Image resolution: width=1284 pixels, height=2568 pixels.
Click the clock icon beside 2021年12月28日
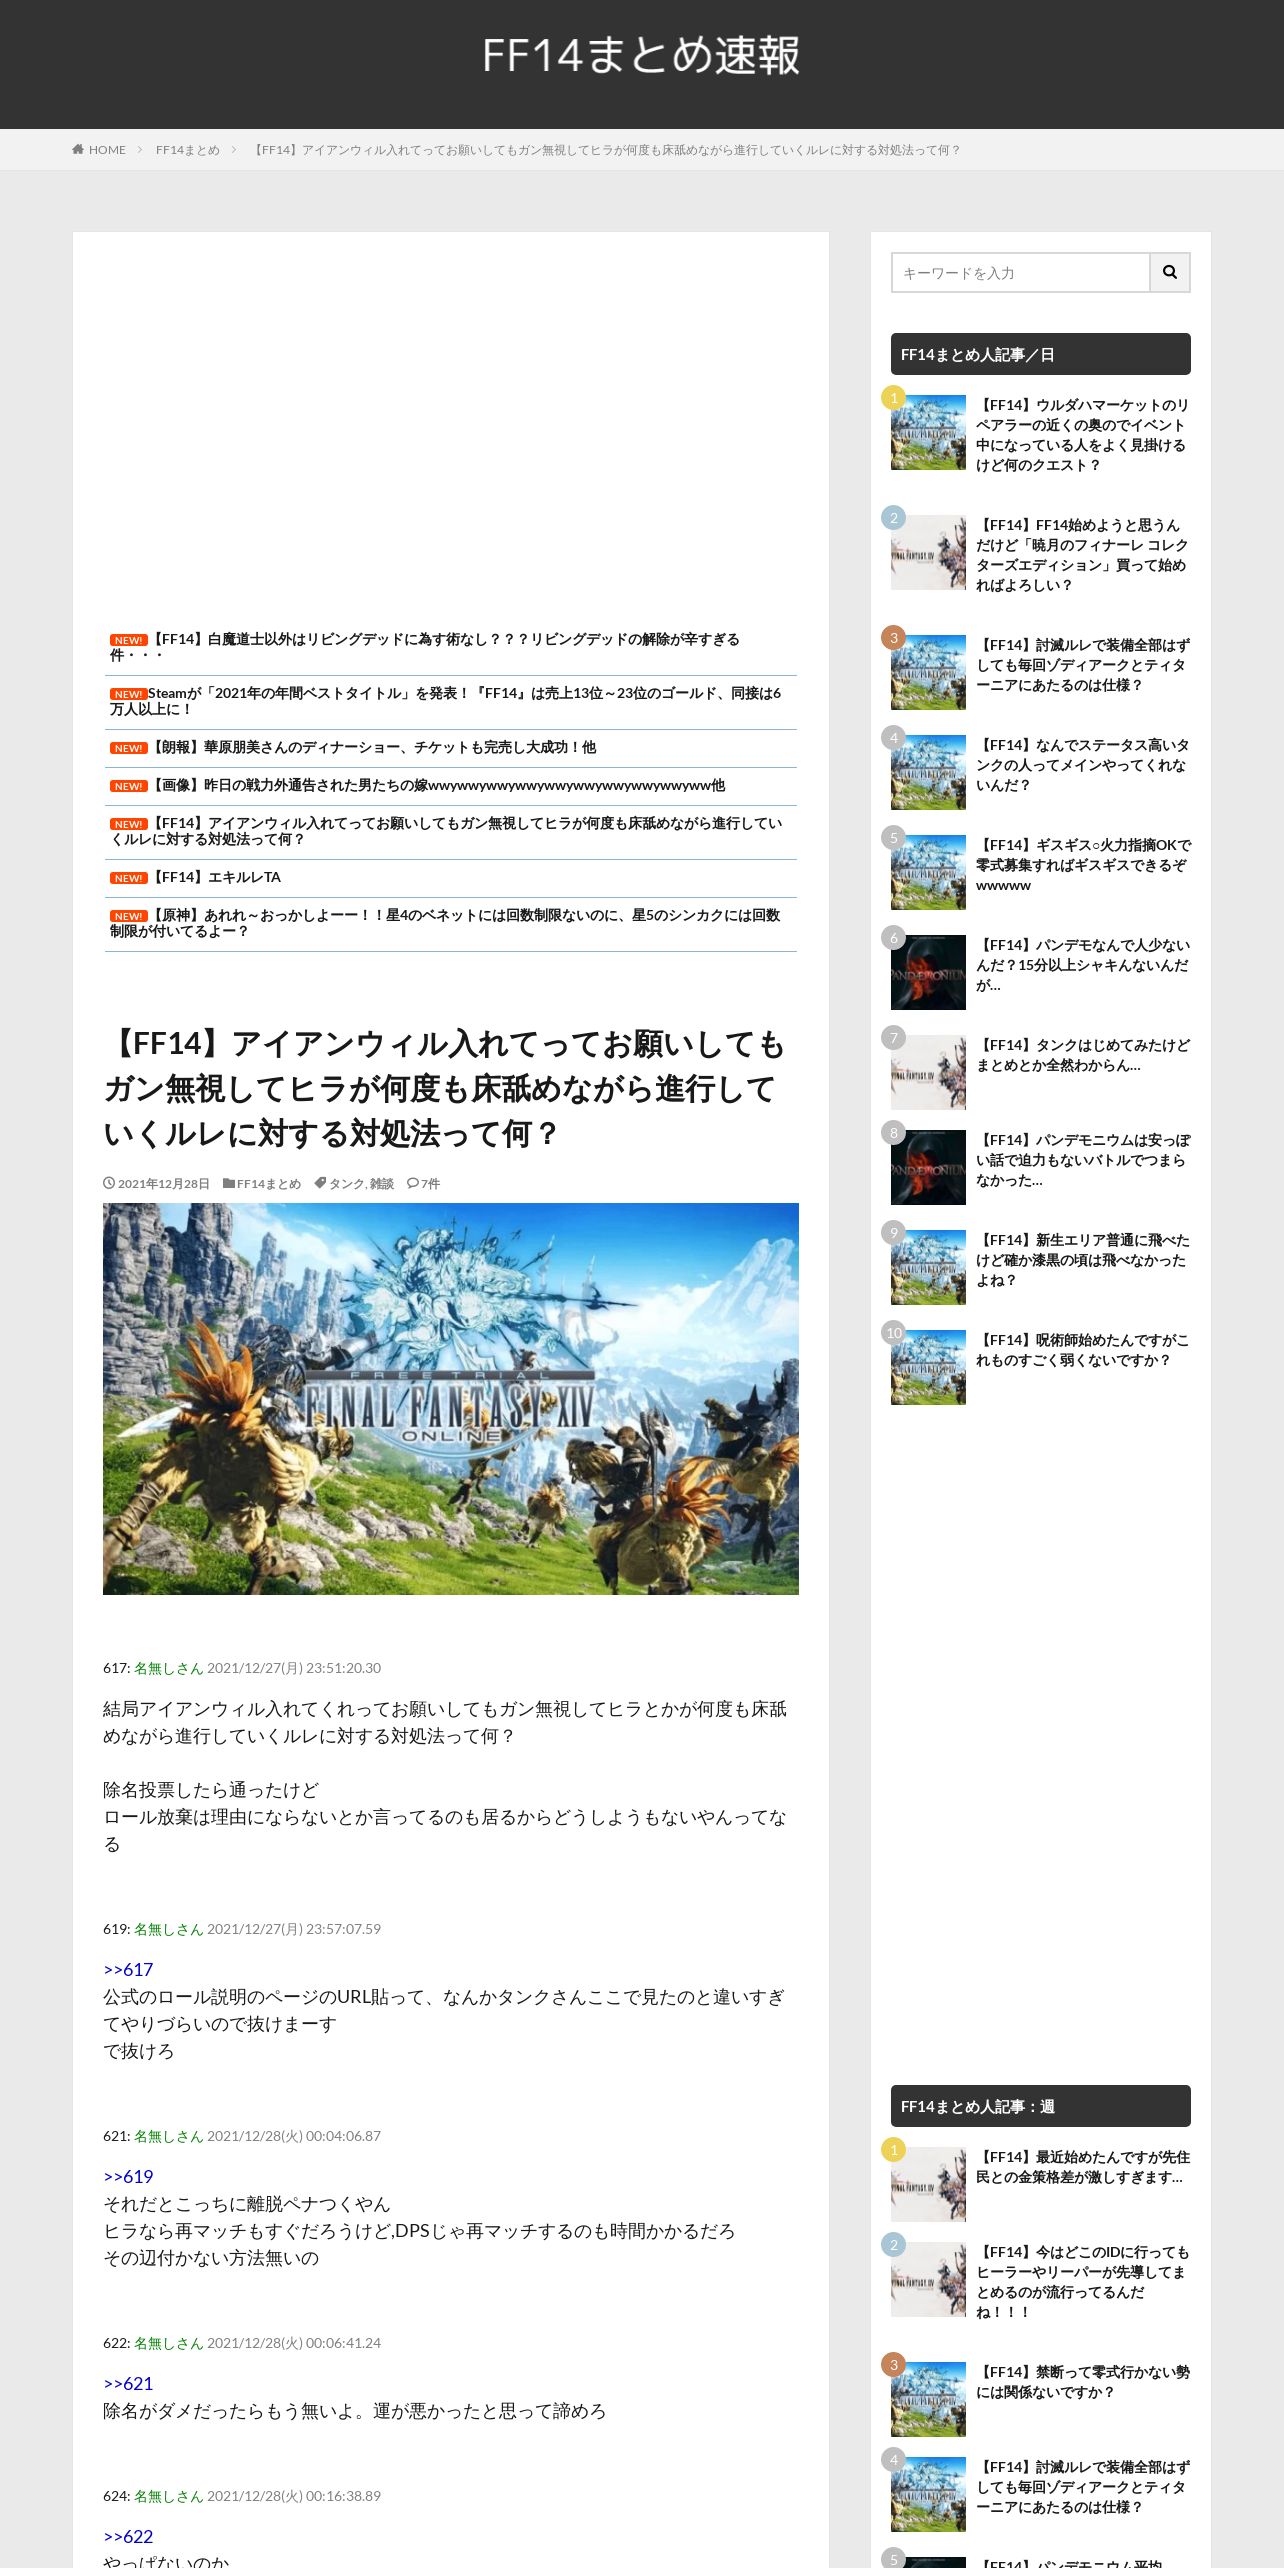click(x=109, y=1183)
